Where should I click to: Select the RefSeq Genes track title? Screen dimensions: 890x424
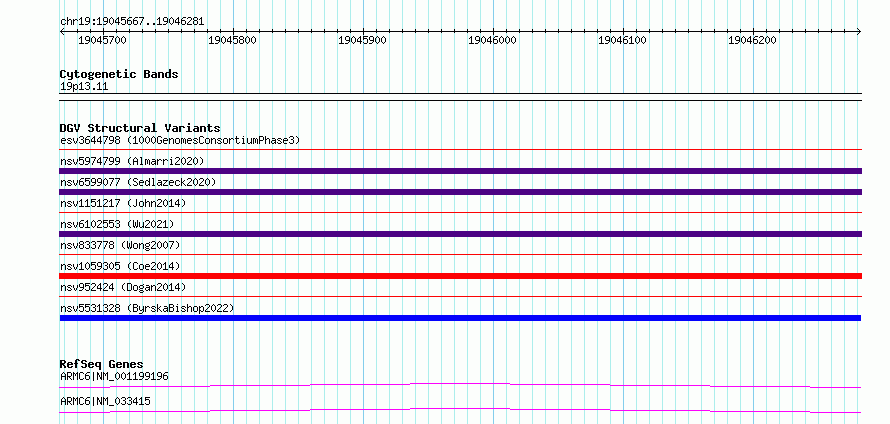click(x=102, y=364)
